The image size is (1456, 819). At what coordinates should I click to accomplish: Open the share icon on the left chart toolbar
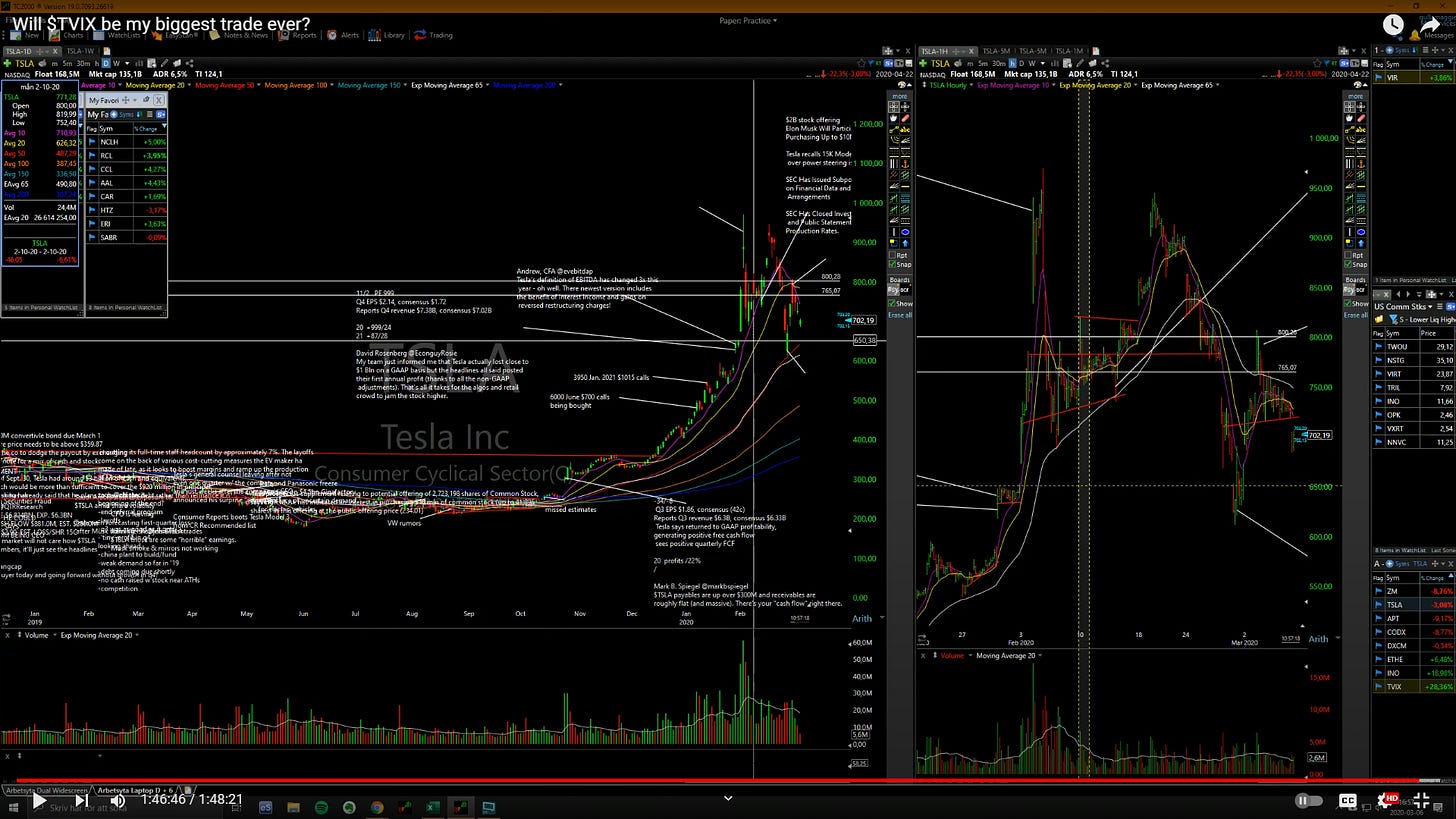point(190,63)
